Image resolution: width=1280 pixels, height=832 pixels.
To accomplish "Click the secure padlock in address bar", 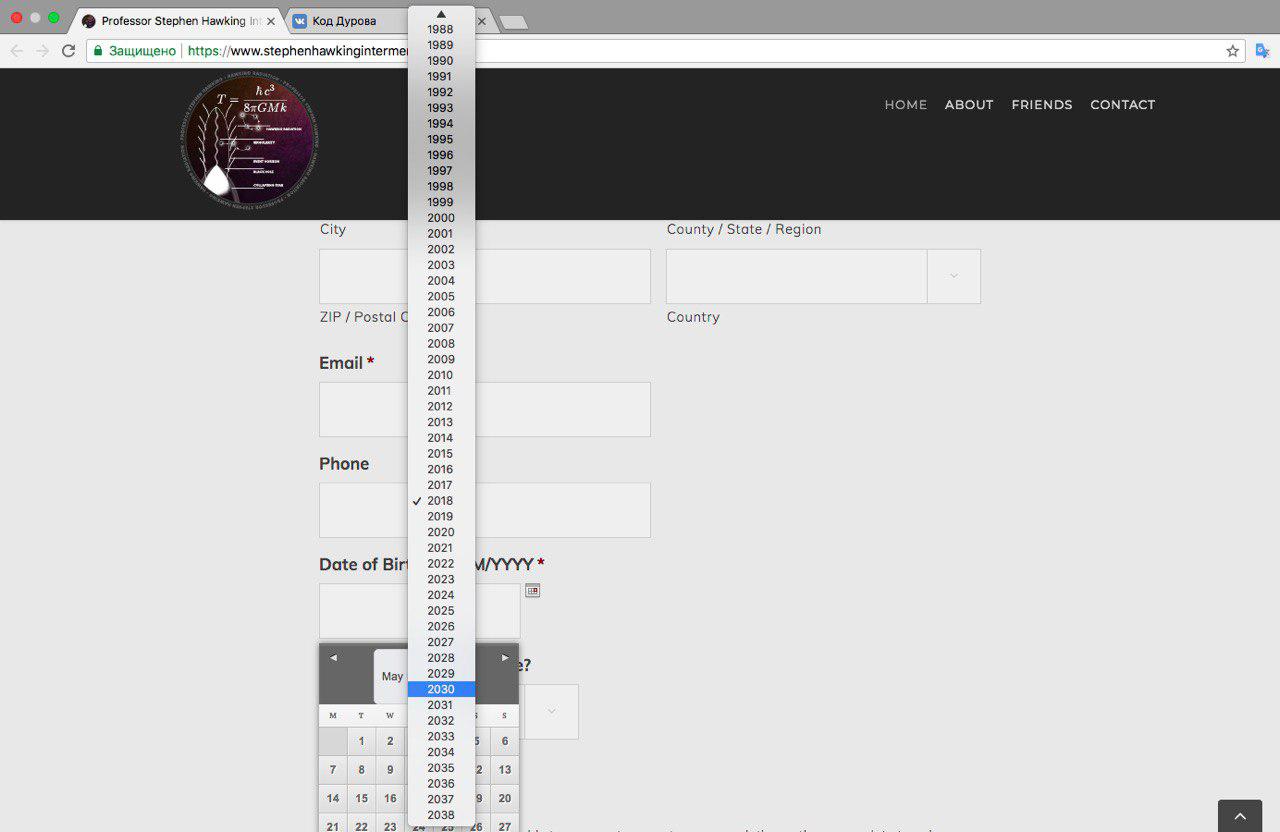I will point(98,51).
